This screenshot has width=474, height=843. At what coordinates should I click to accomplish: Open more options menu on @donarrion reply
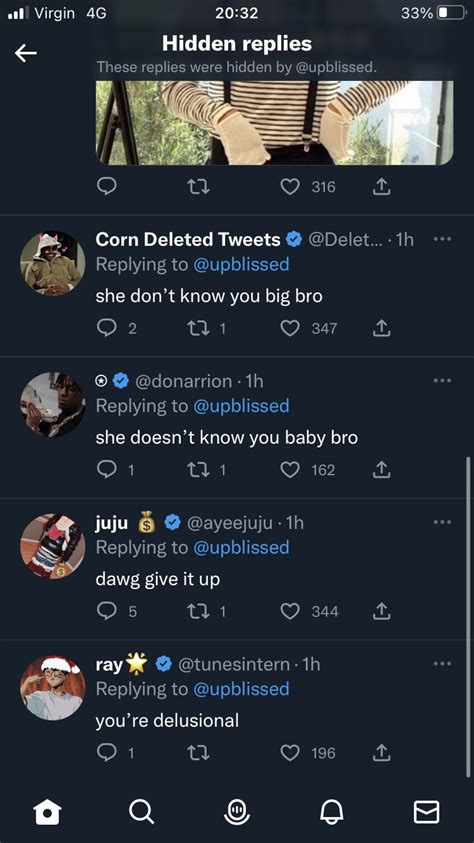pyautogui.click(x=442, y=380)
